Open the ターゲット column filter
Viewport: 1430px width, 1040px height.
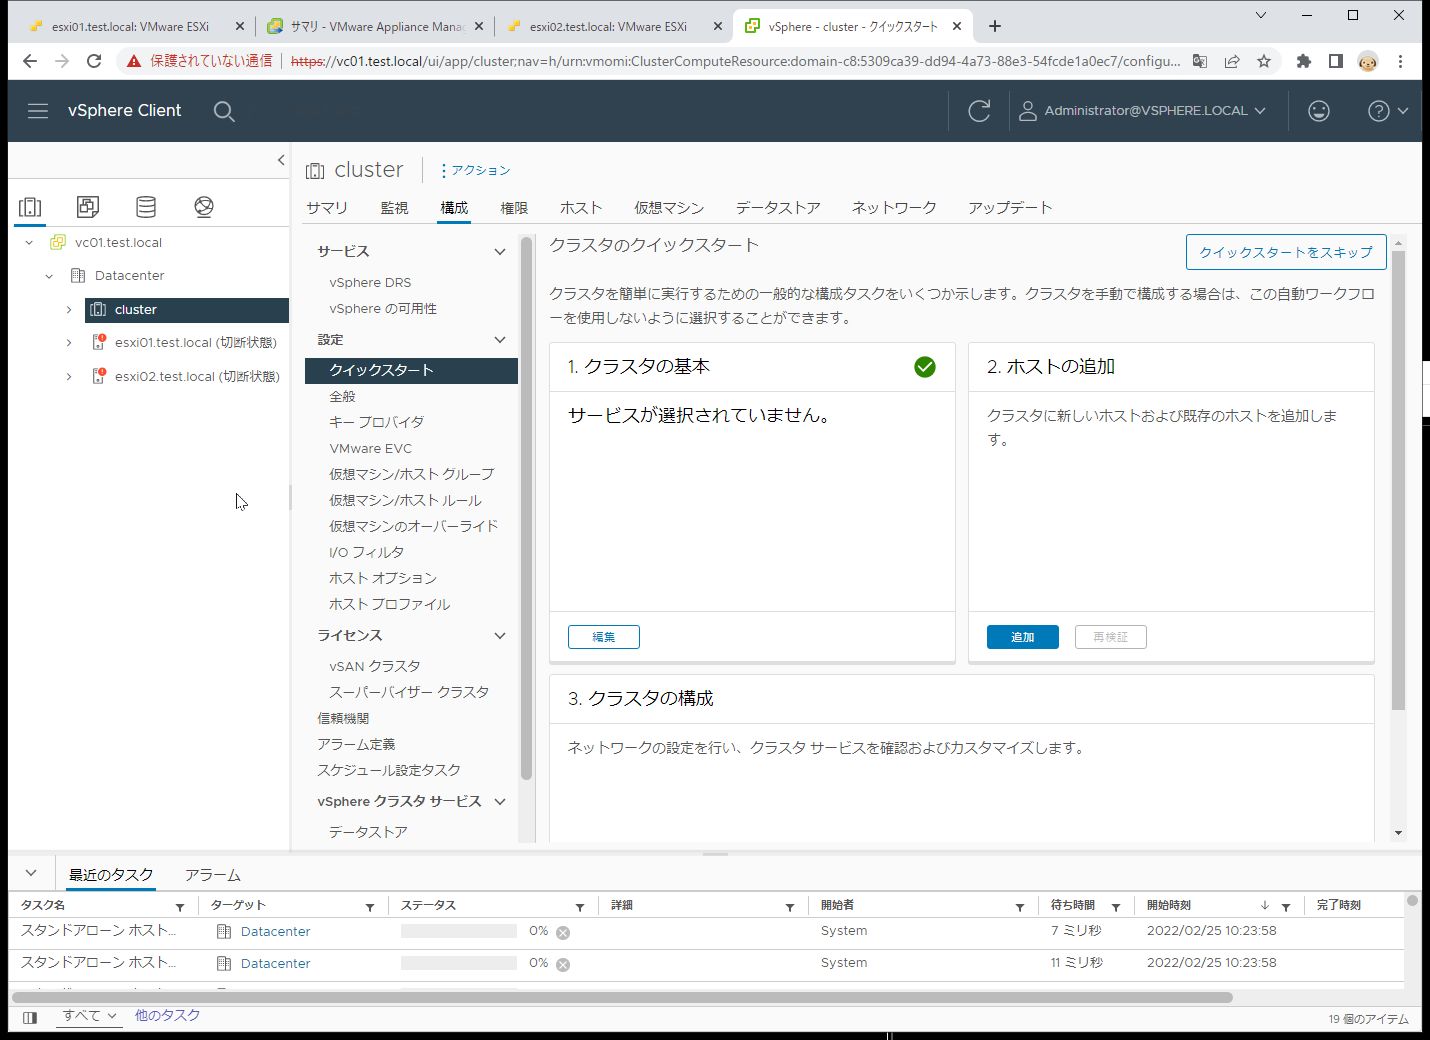(x=370, y=907)
